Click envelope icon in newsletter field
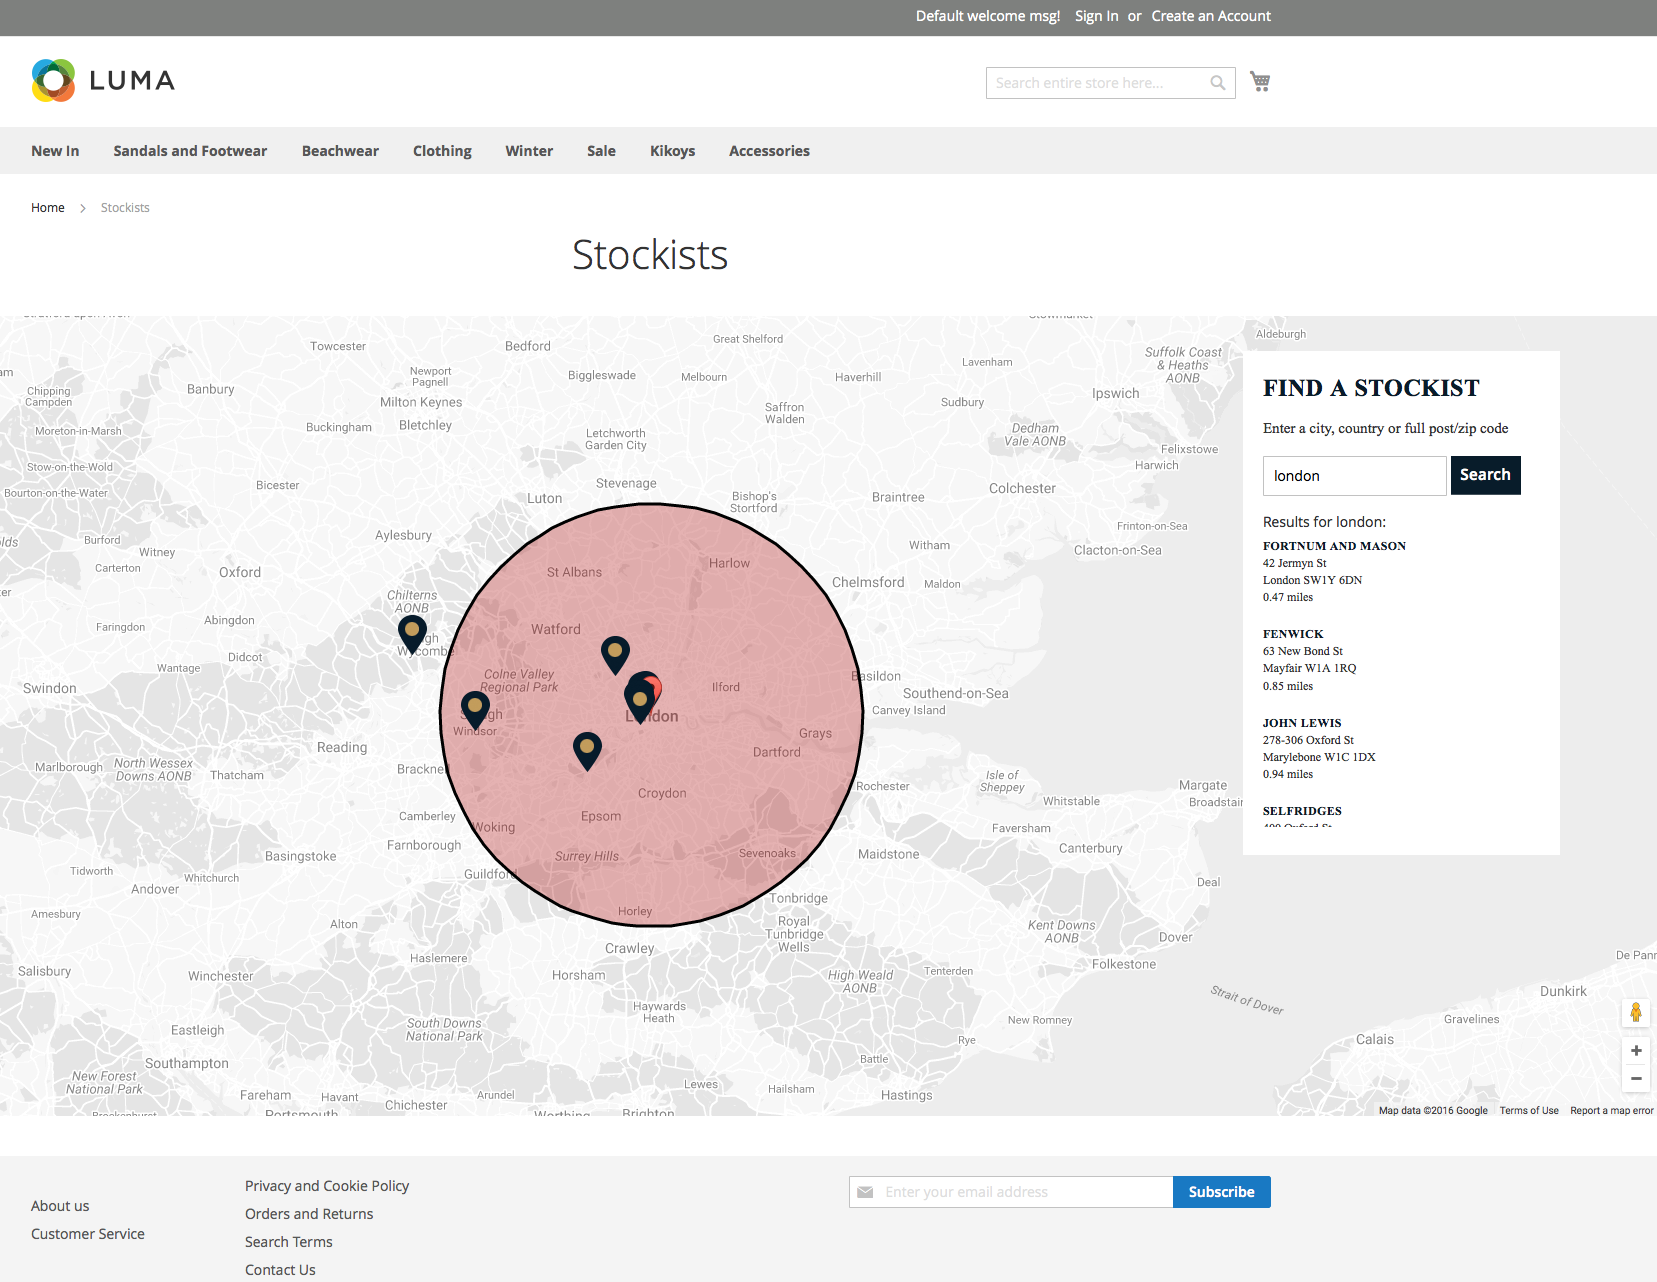This screenshot has height=1282, width=1657. tap(865, 1192)
